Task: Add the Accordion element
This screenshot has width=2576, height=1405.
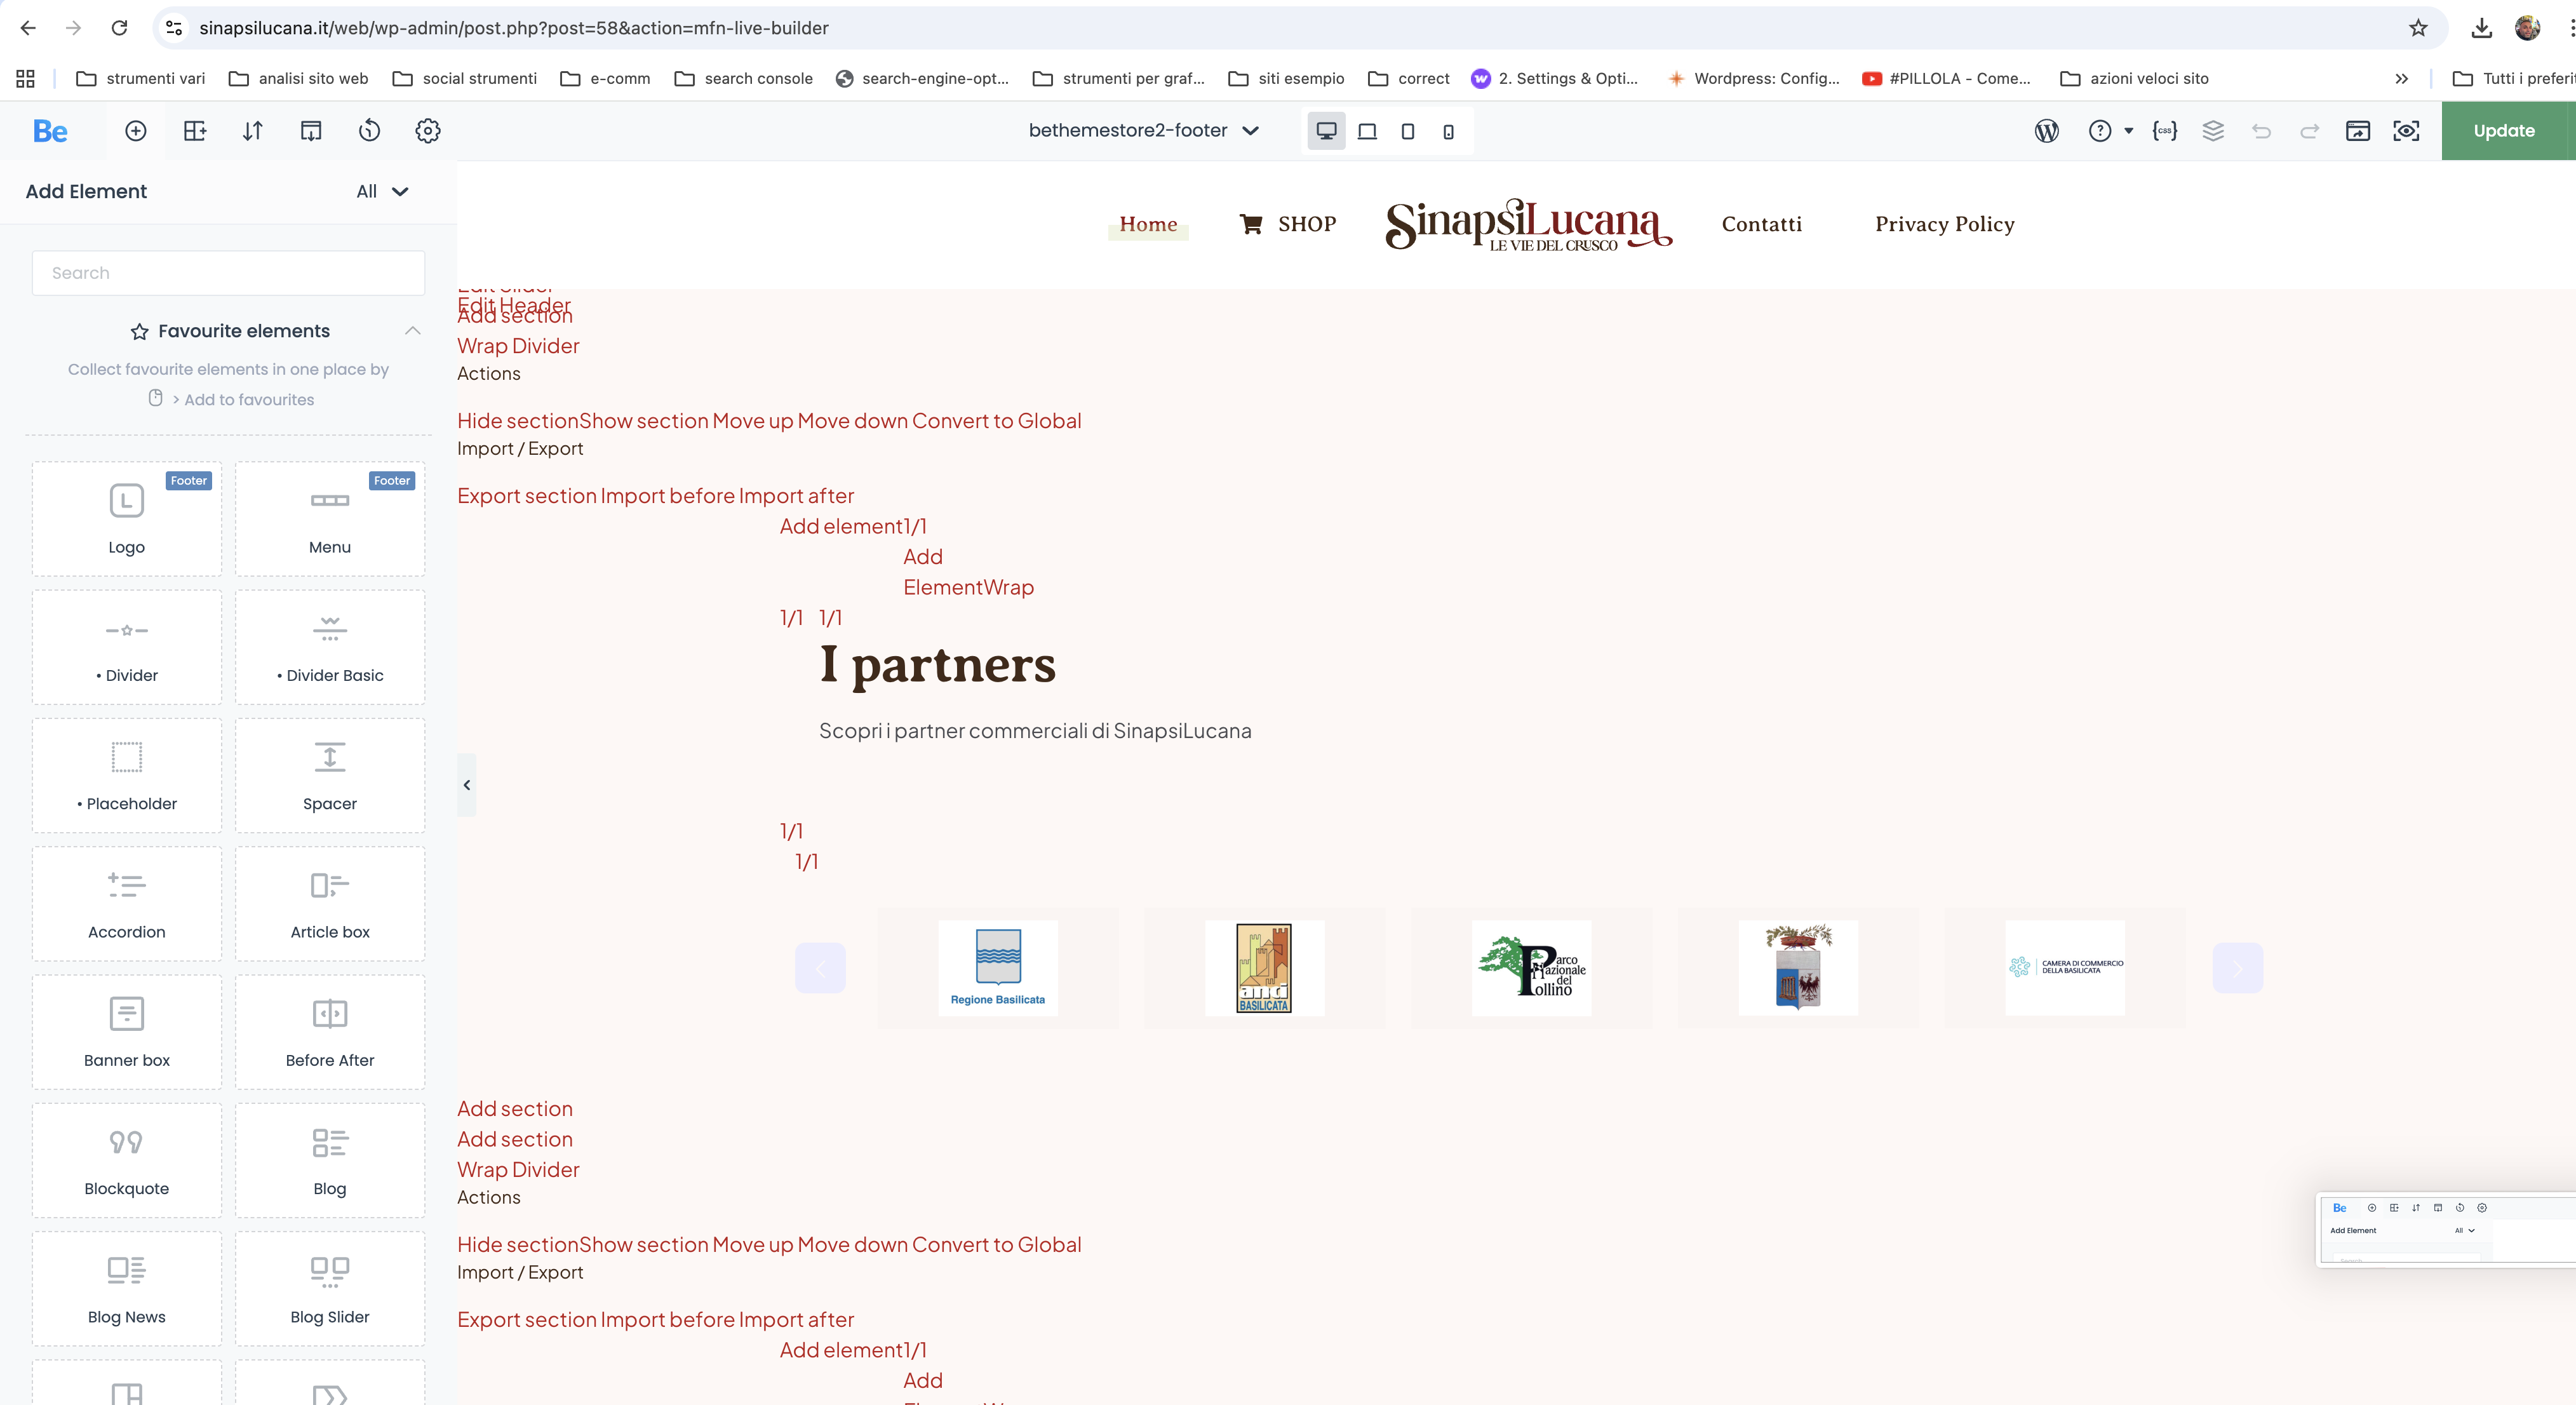Action: pyautogui.click(x=127, y=904)
